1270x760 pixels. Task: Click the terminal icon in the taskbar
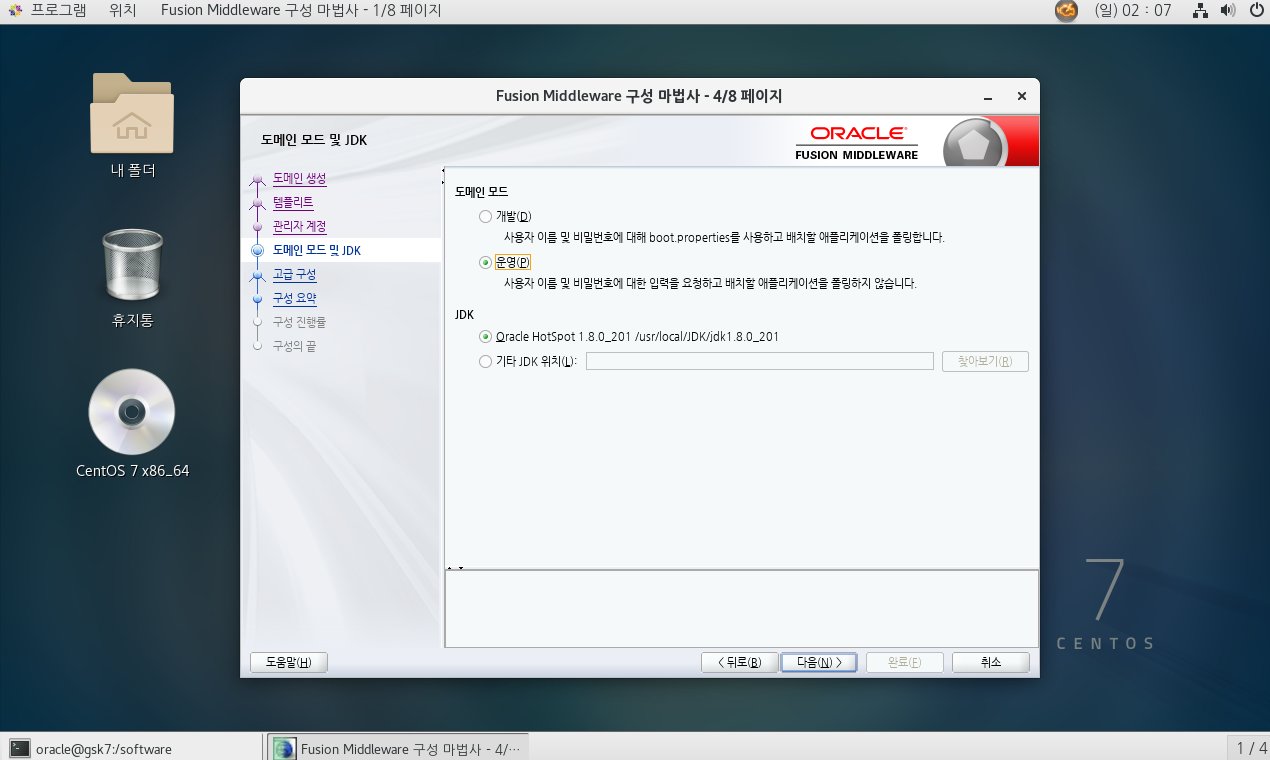(19, 748)
